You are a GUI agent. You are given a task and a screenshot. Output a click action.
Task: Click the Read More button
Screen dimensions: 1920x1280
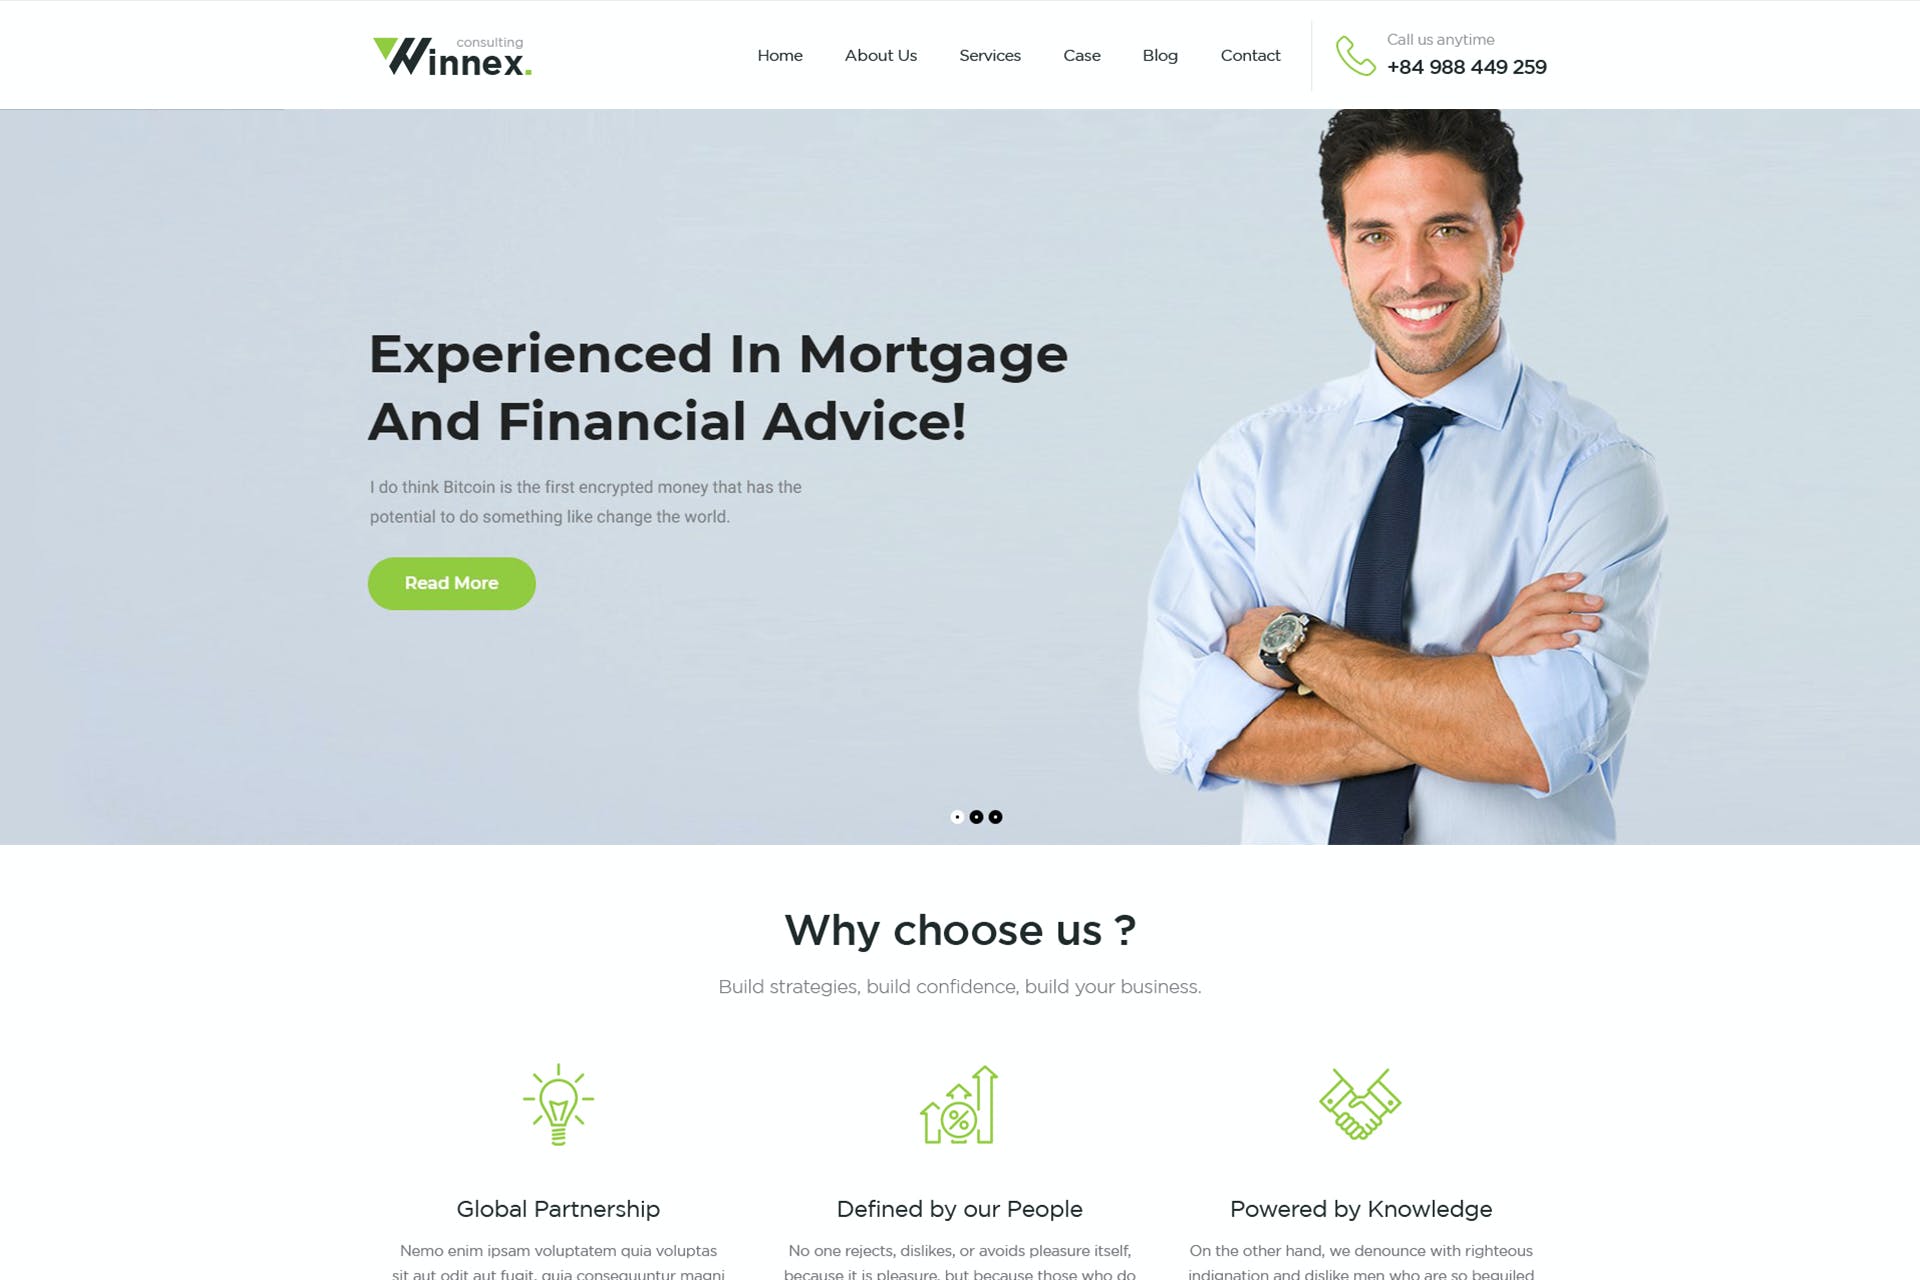[x=451, y=583]
